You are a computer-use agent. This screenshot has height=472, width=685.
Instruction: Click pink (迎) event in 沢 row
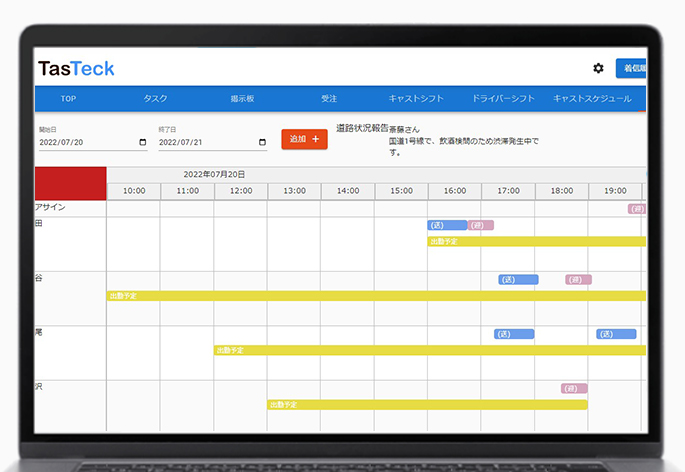(x=574, y=389)
